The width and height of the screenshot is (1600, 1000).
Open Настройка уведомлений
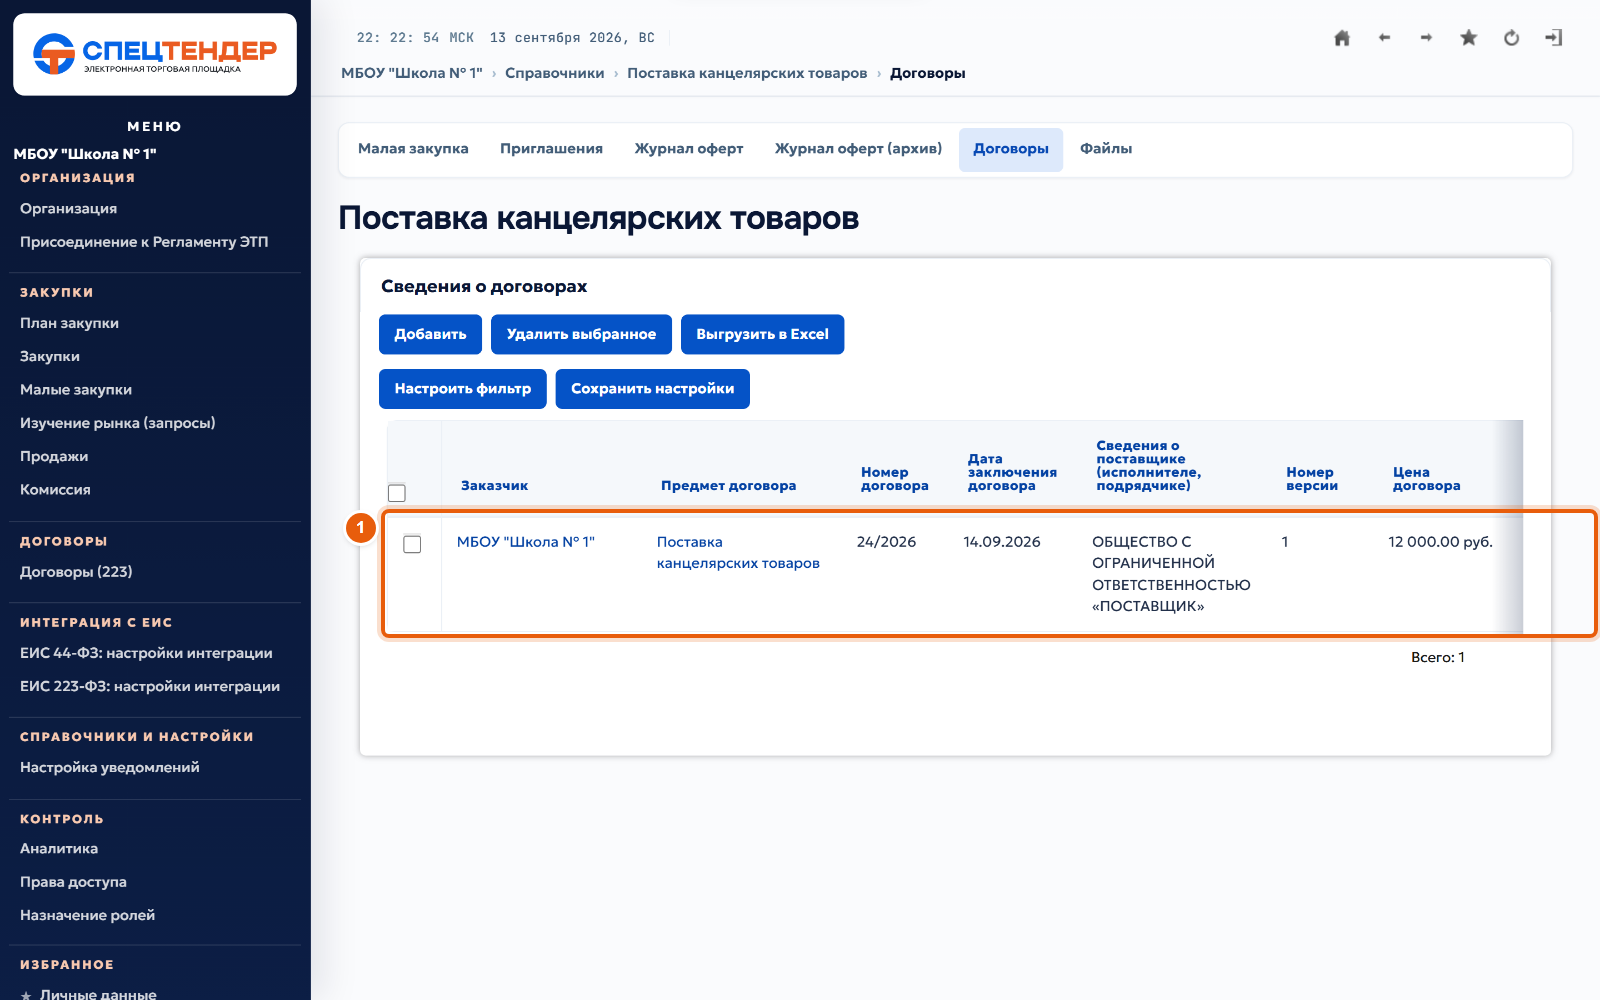pos(110,768)
